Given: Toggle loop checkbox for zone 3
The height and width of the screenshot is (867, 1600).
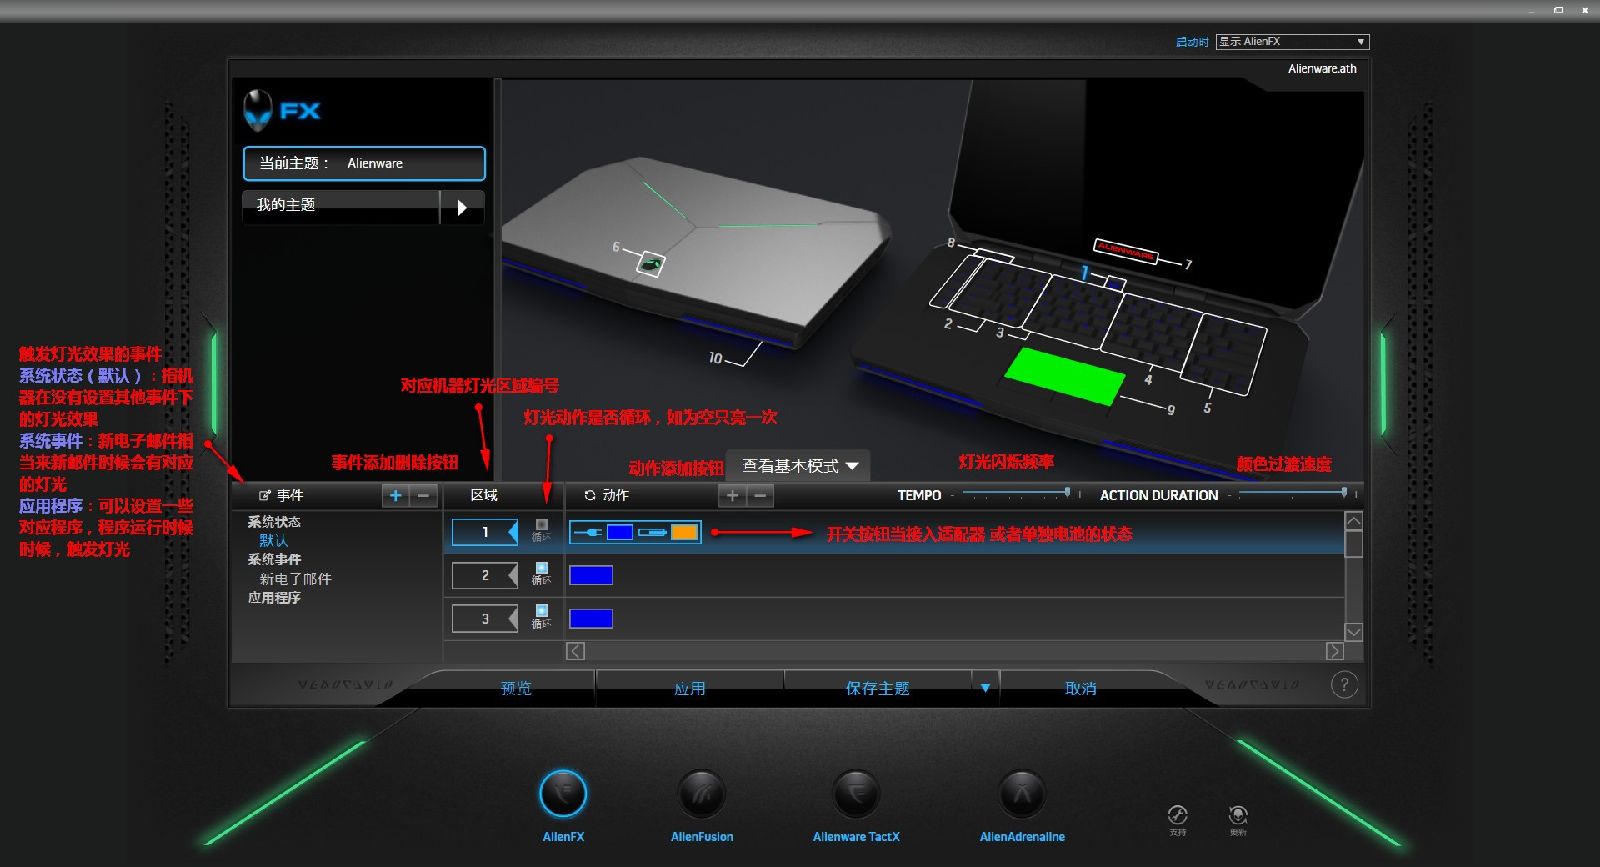Looking at the screenshot, I should click(542, 610).
